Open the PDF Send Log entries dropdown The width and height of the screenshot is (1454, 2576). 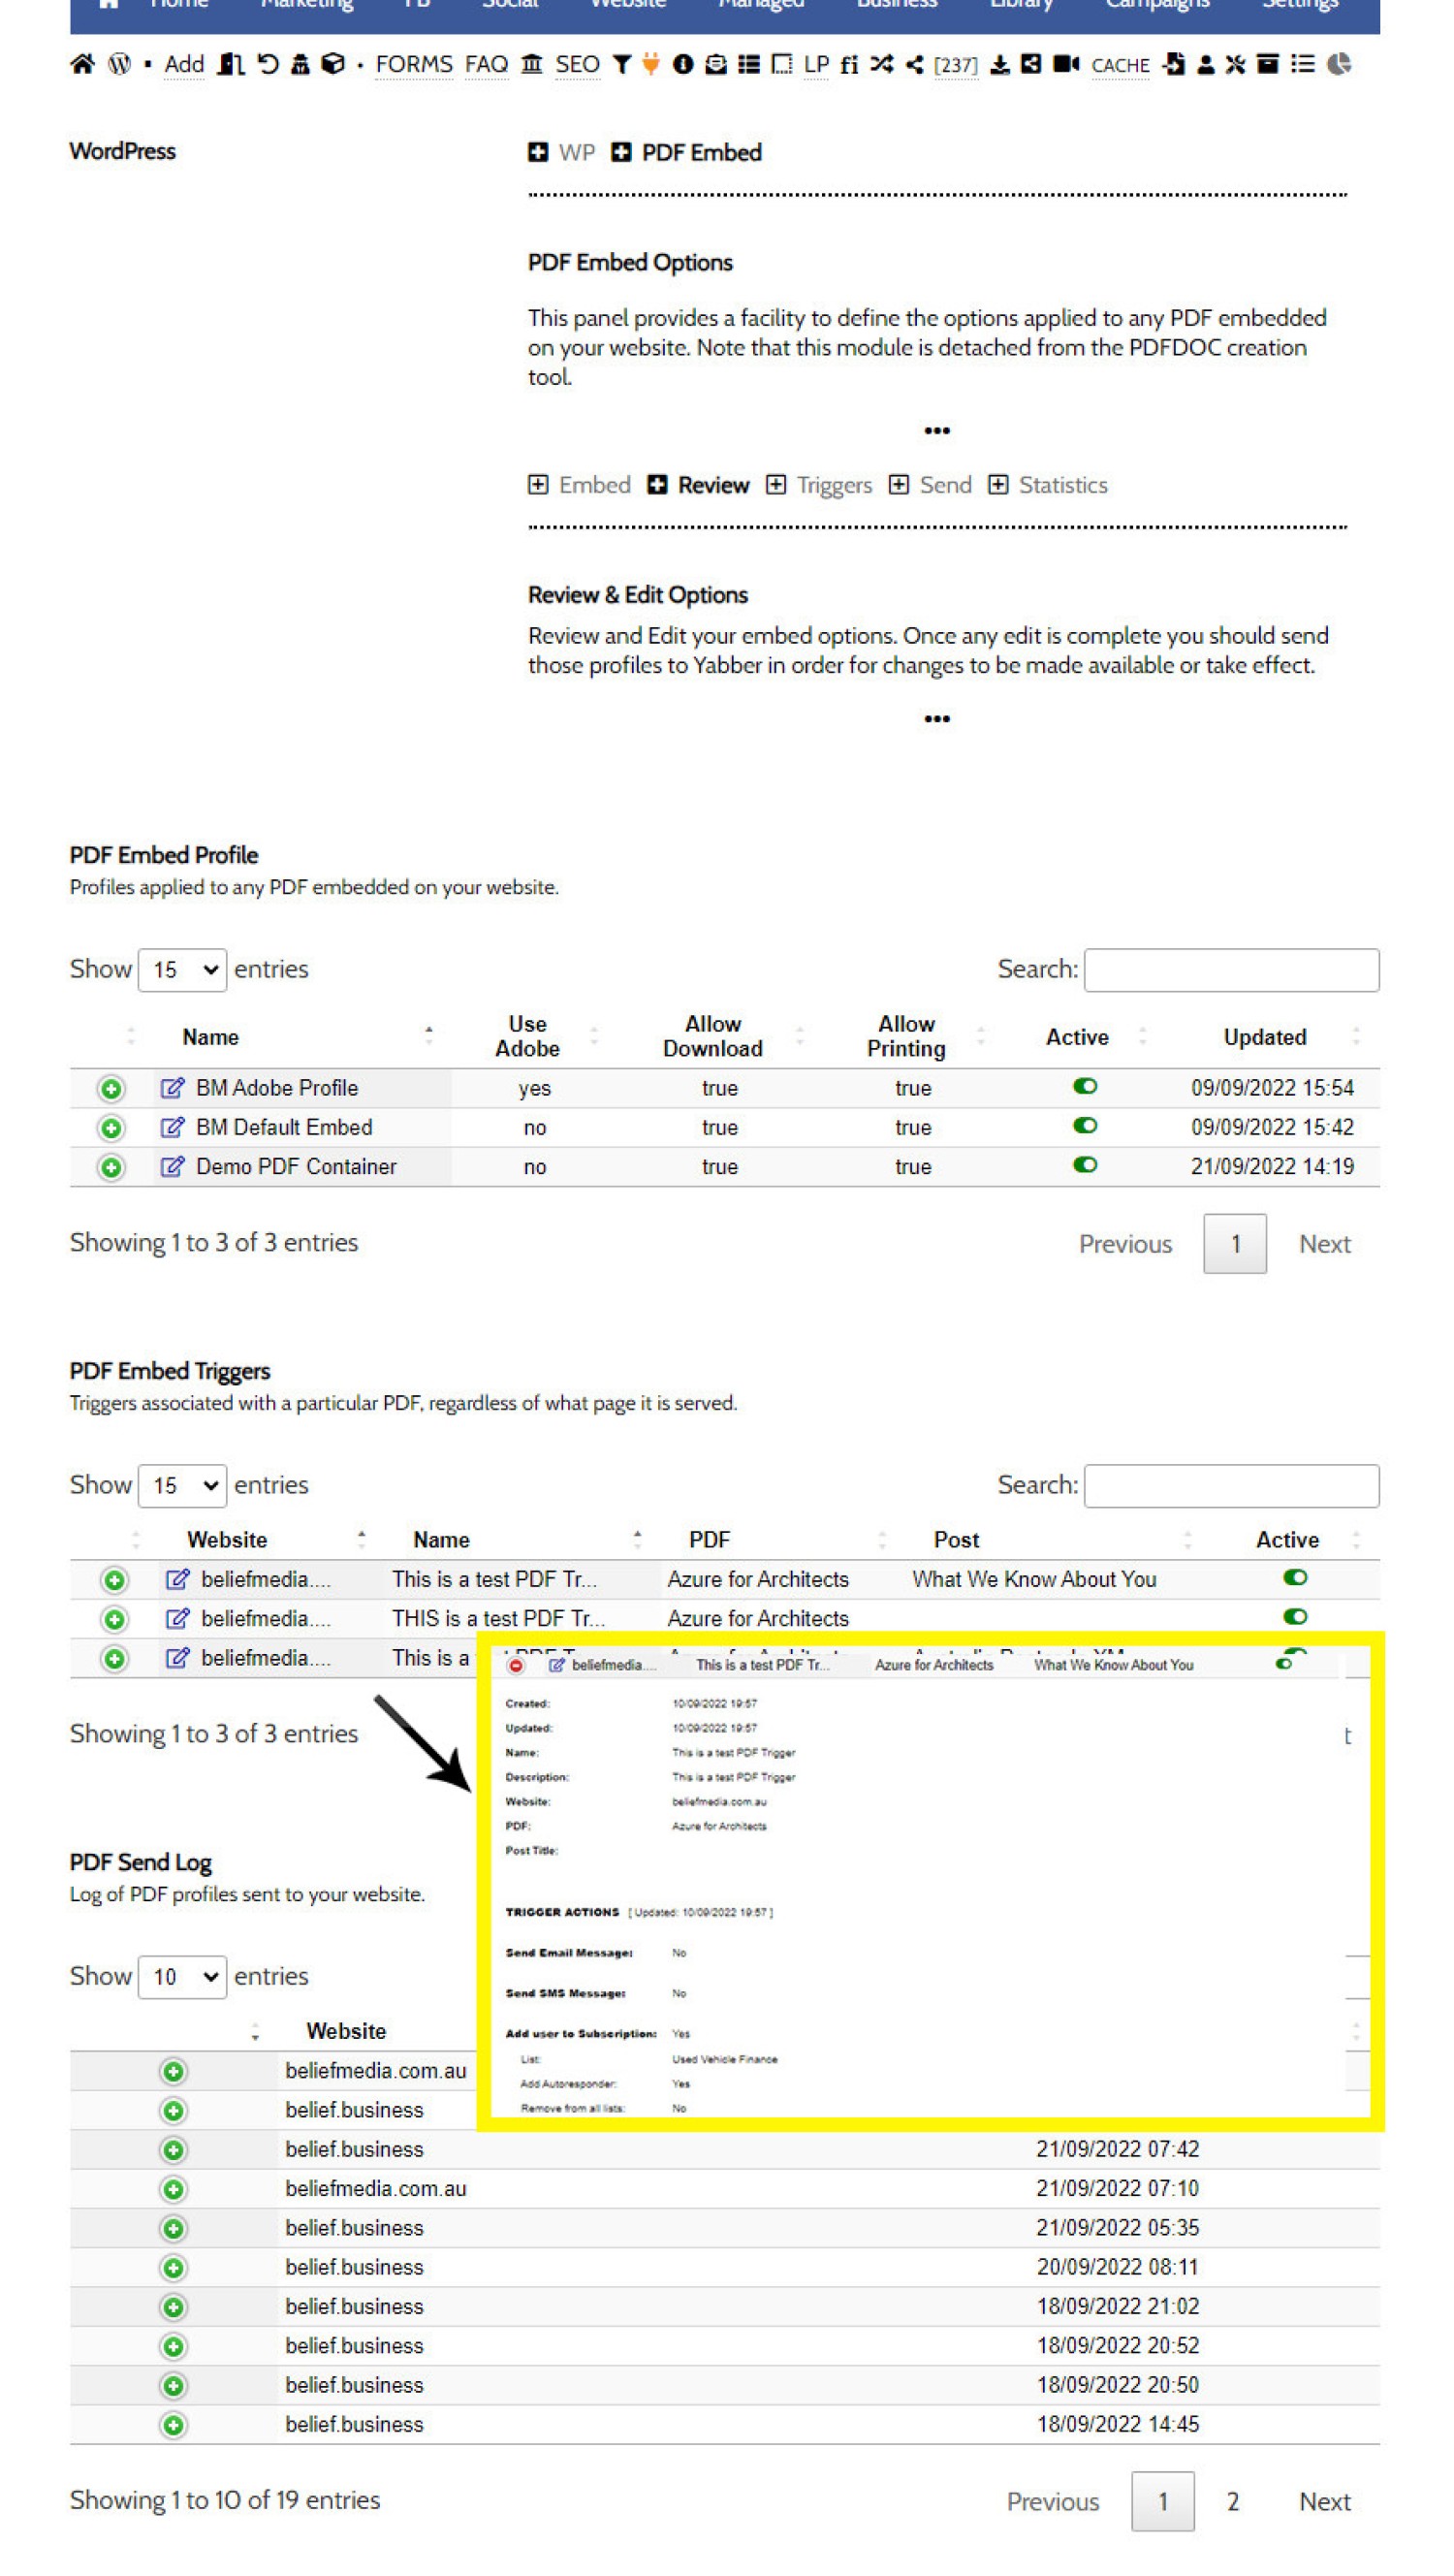click(x=182, y=1976)
